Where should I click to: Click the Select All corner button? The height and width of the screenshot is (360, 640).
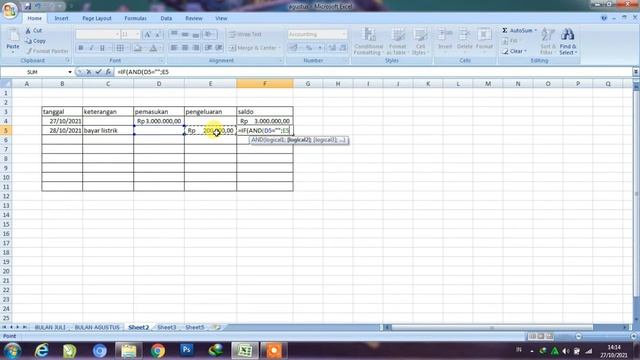point(6,84)
